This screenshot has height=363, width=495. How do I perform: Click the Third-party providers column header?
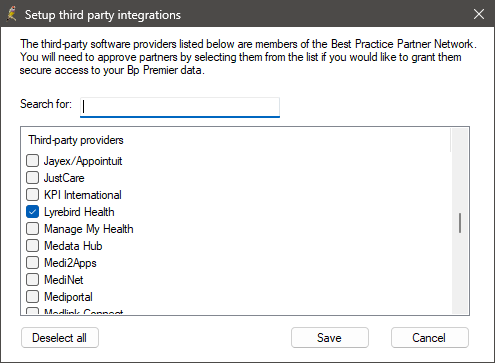(x=76, y=140)
